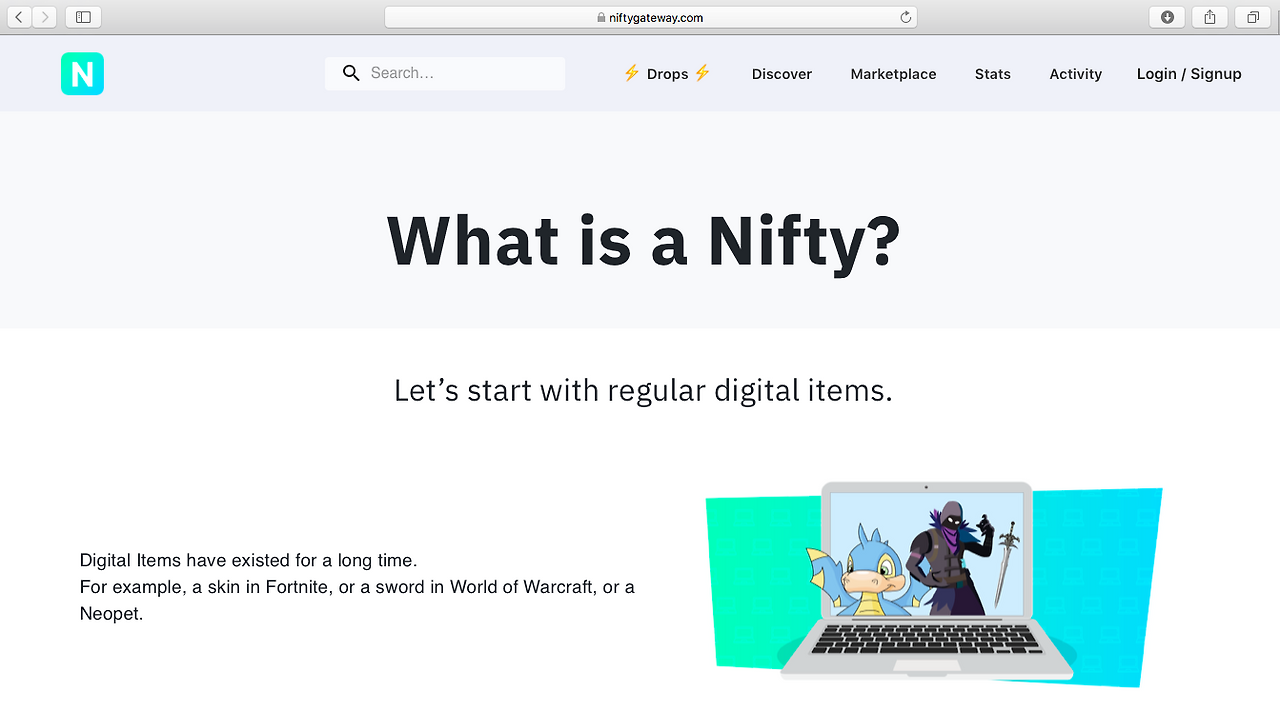Click Login / Signup

pyautogui.click(x=1189, y=74)
